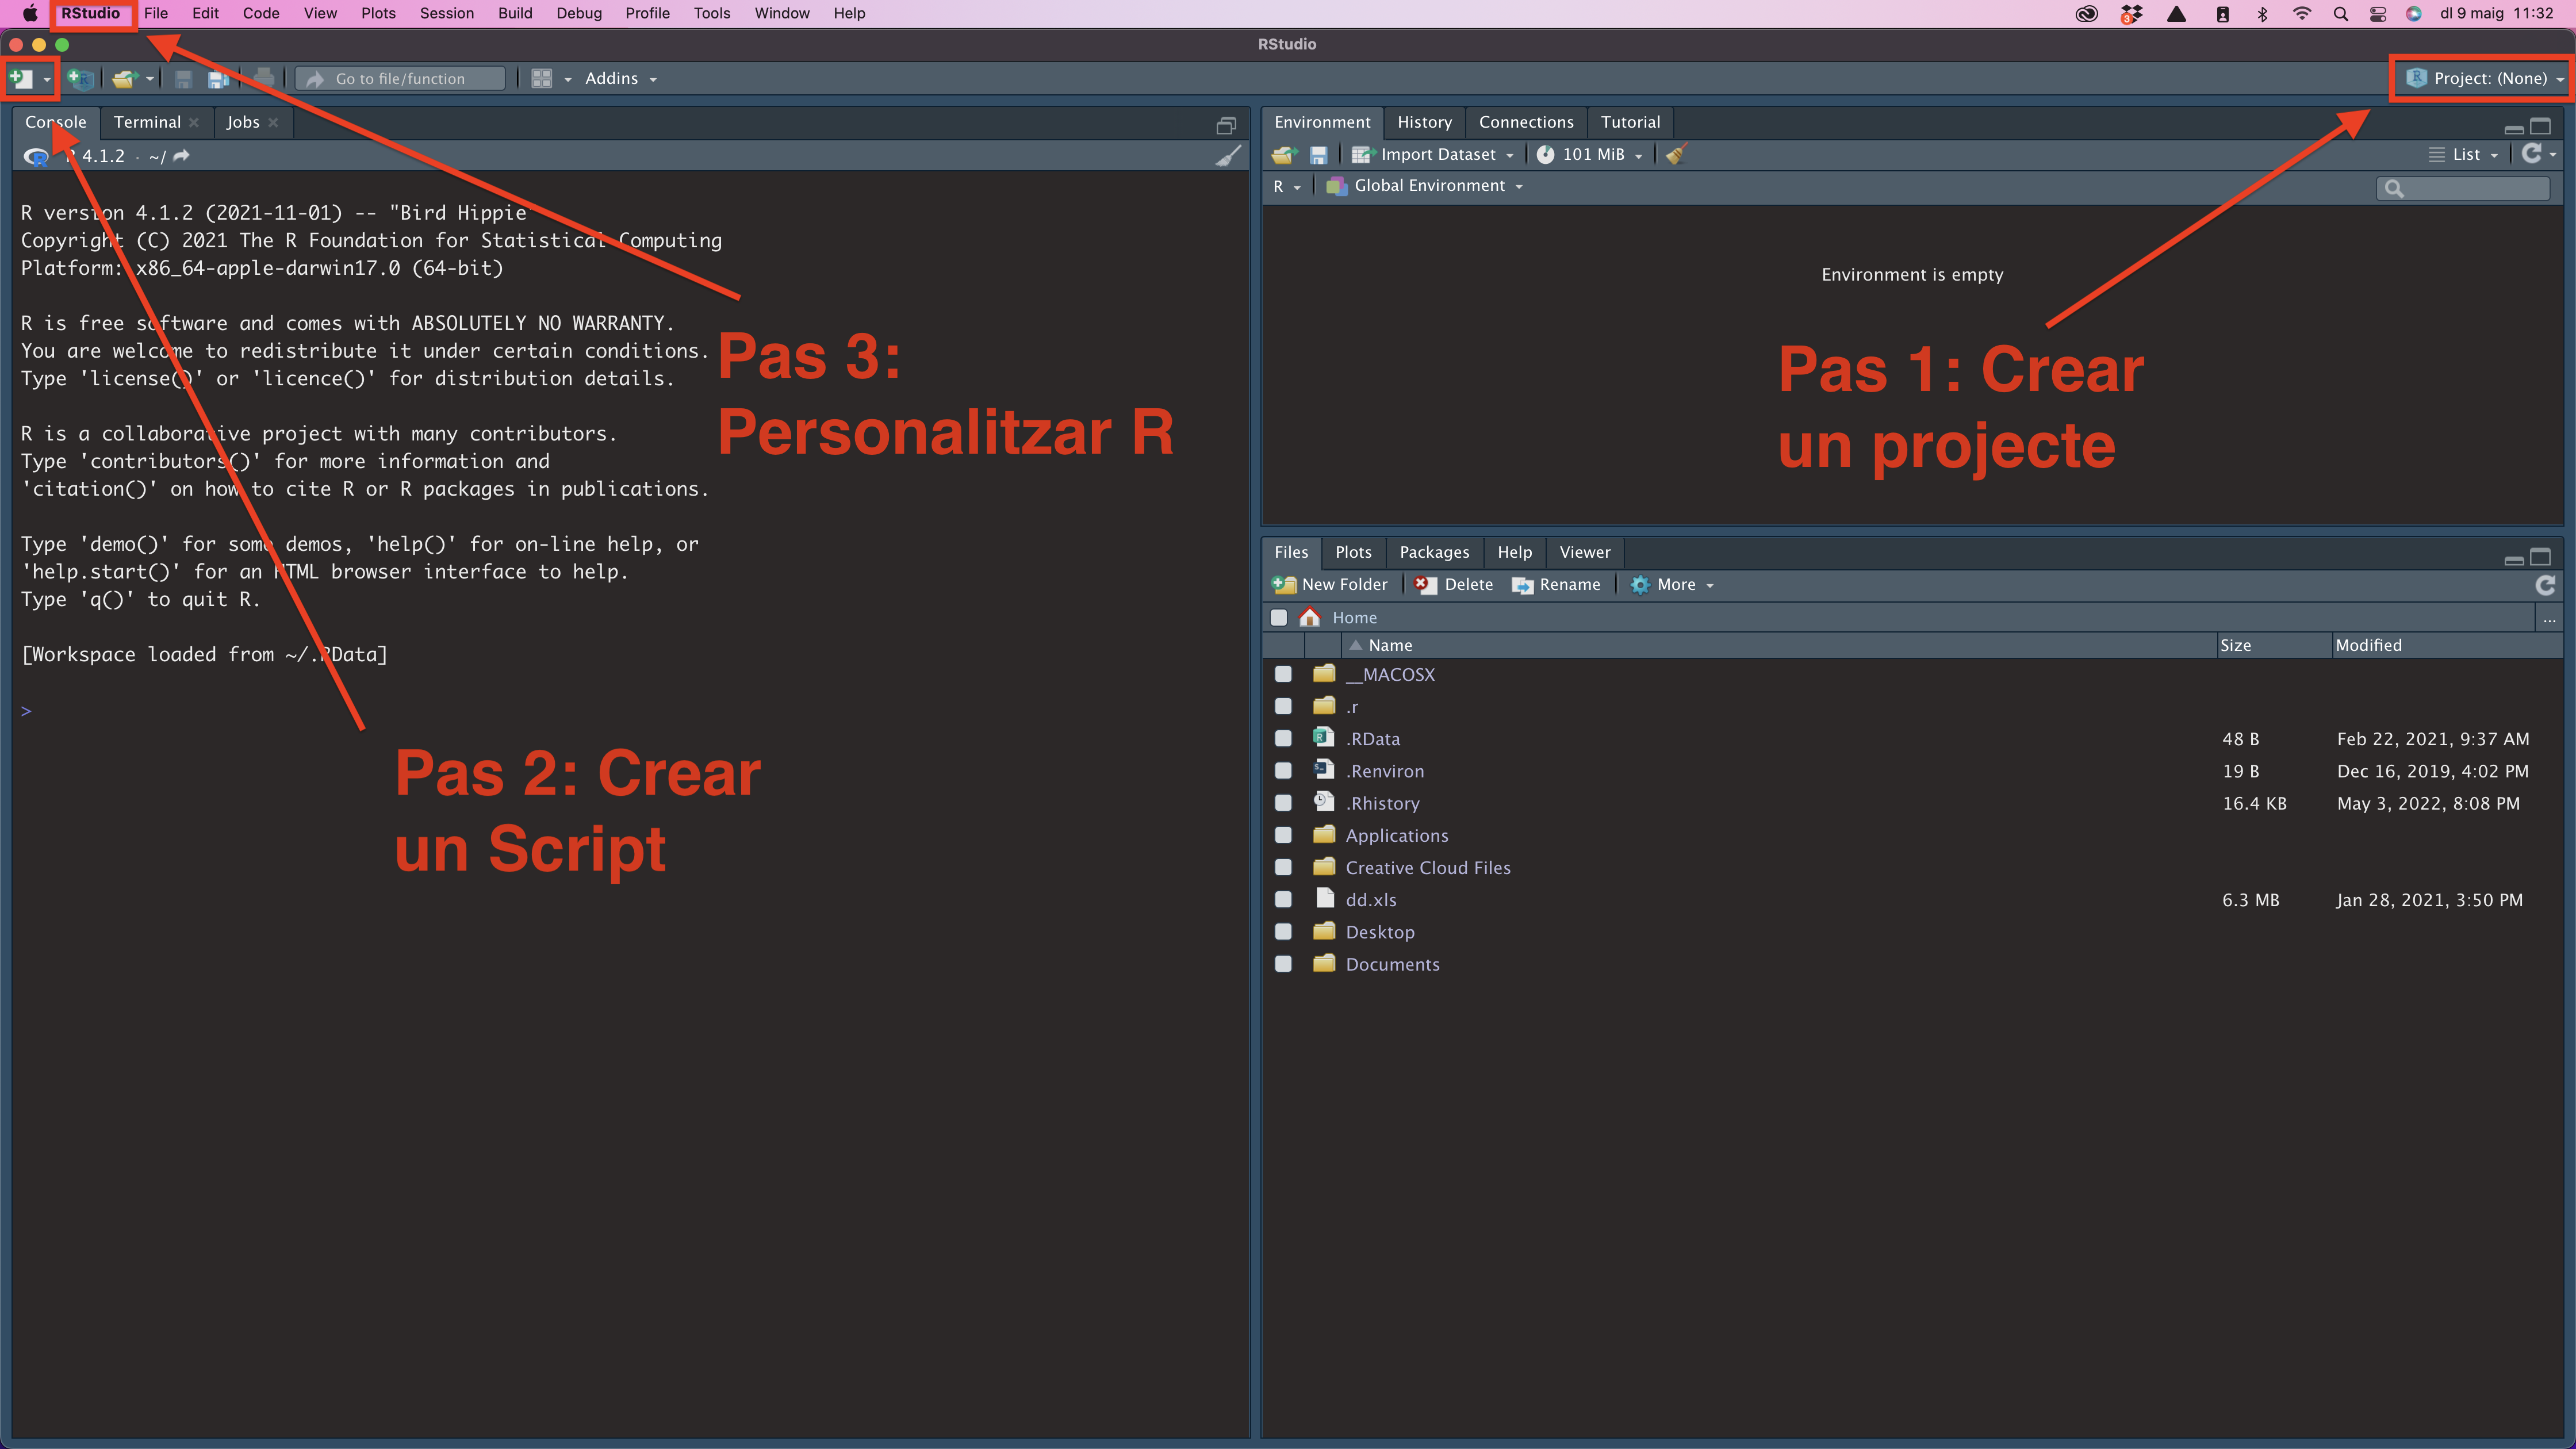Click the view current working directory arrow
The width and height of the screenshot is (2576, 1449).
181,156
